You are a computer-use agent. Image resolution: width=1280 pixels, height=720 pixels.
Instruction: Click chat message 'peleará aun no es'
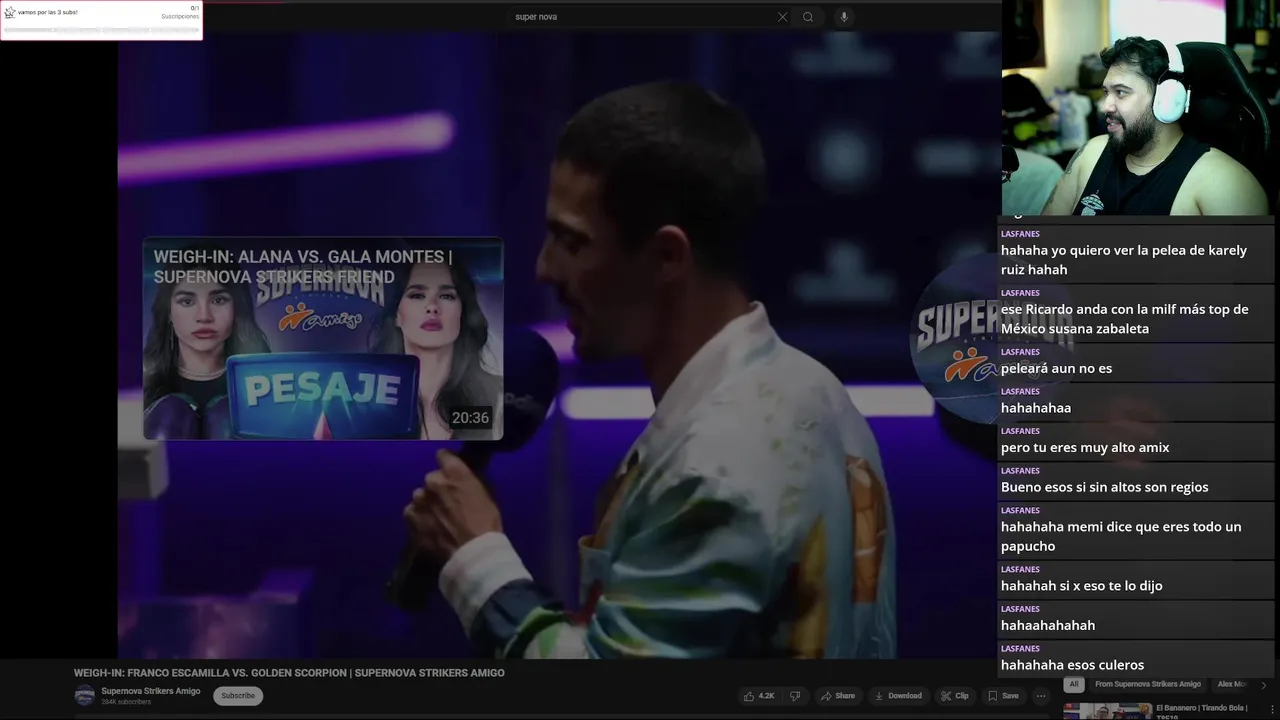(x=1136, y=362)
